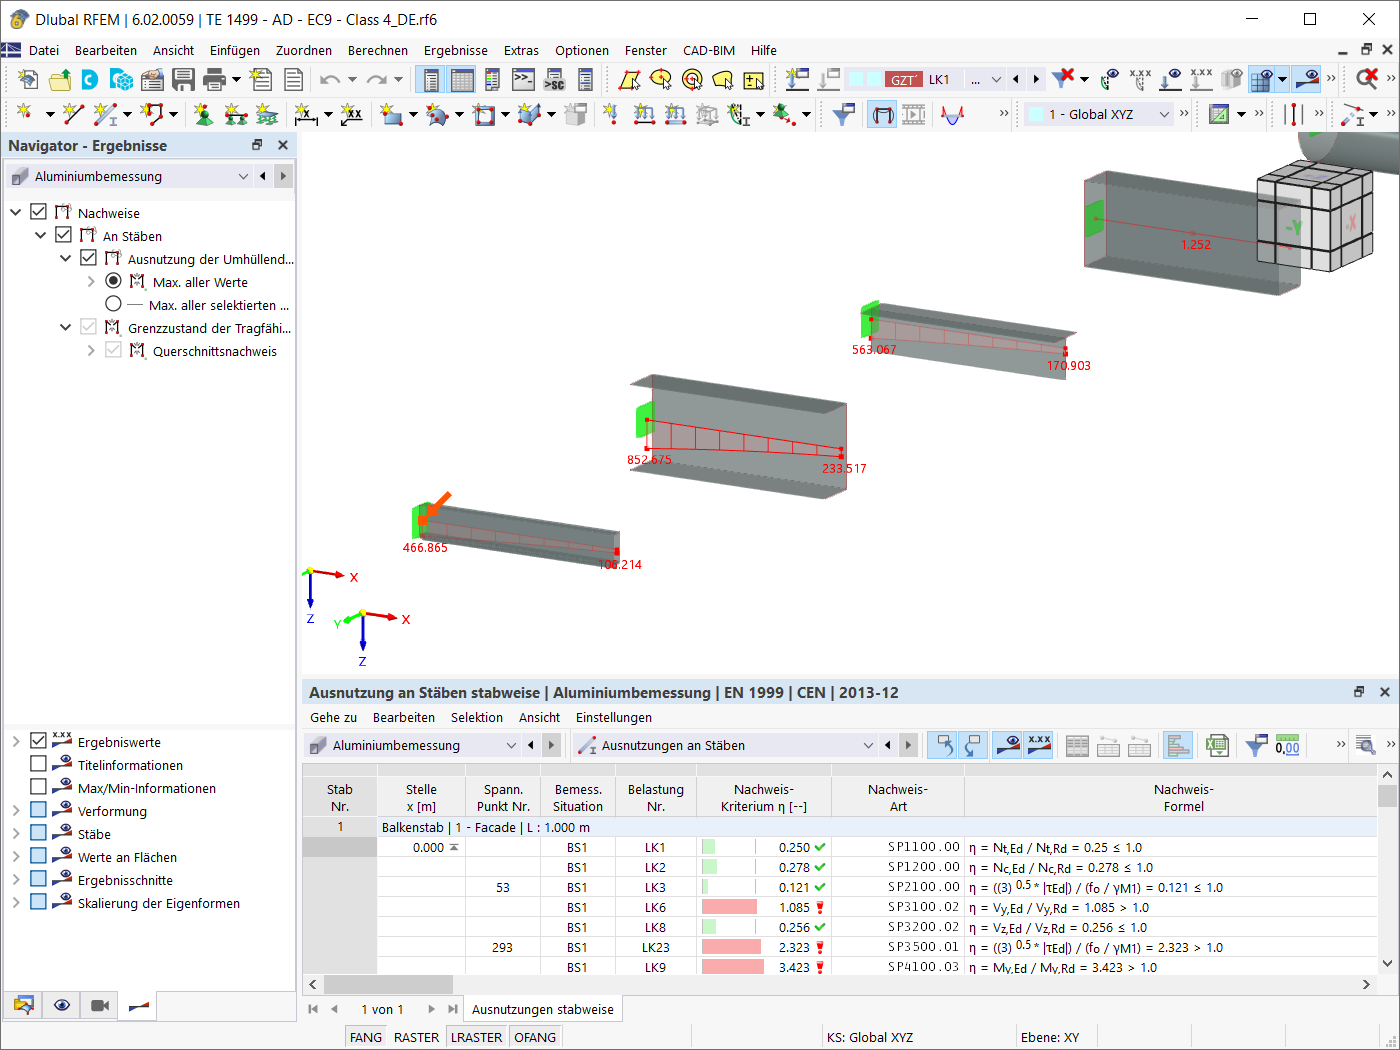Click the 3.423 utilization ratio bar for LK9

733,967
